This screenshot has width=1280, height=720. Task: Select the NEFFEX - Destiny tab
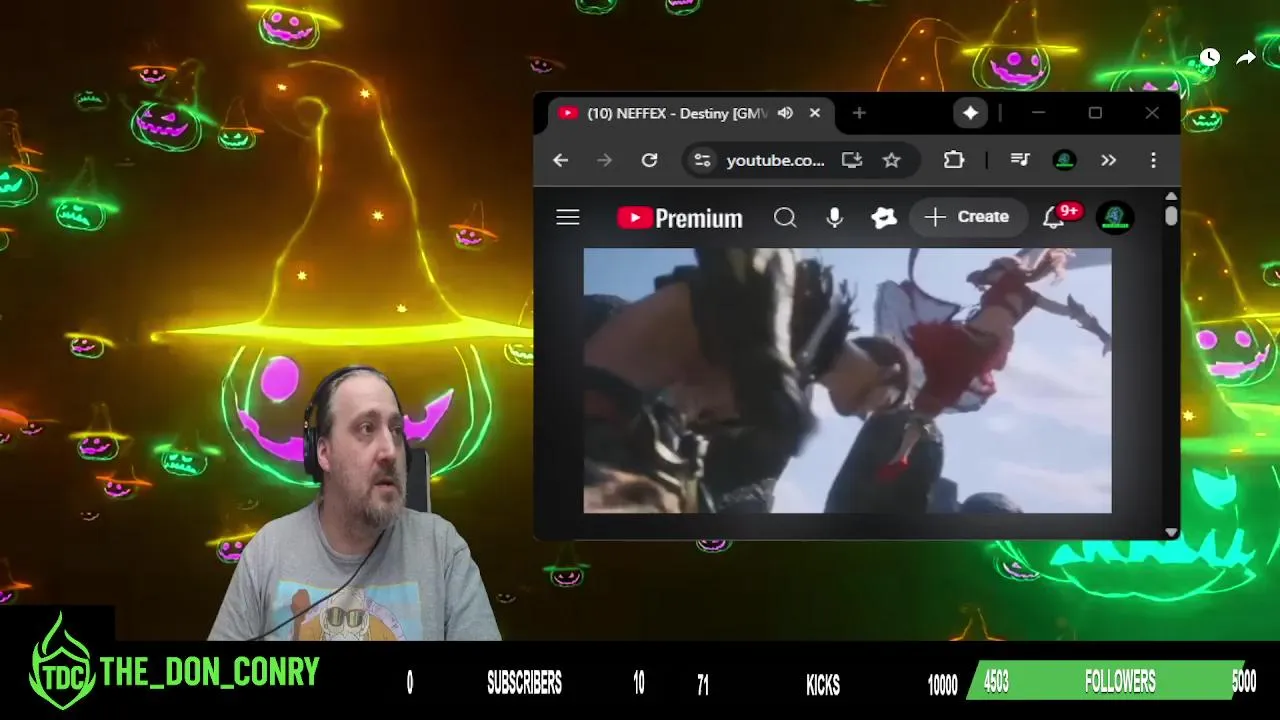pos(690,113)
